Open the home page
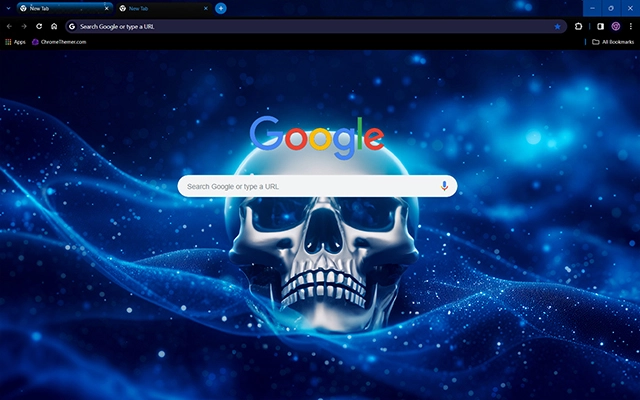 (54, 27)
